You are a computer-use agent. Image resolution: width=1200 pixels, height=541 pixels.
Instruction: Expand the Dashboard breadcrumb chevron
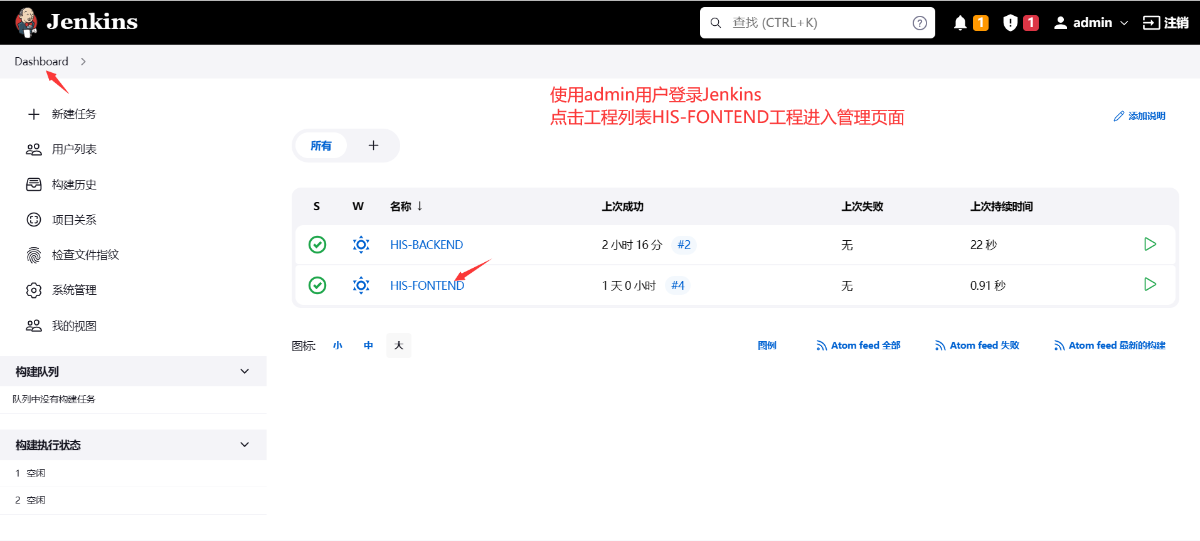click(83, 62)
